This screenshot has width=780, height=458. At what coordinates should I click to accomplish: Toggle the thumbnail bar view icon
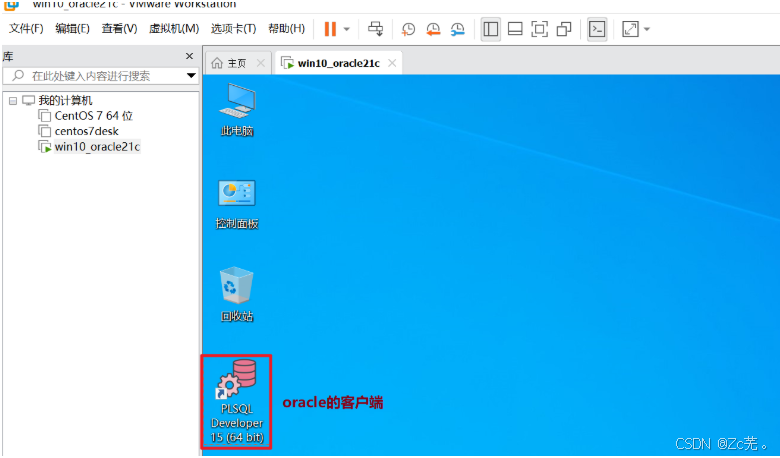point(515,29)
